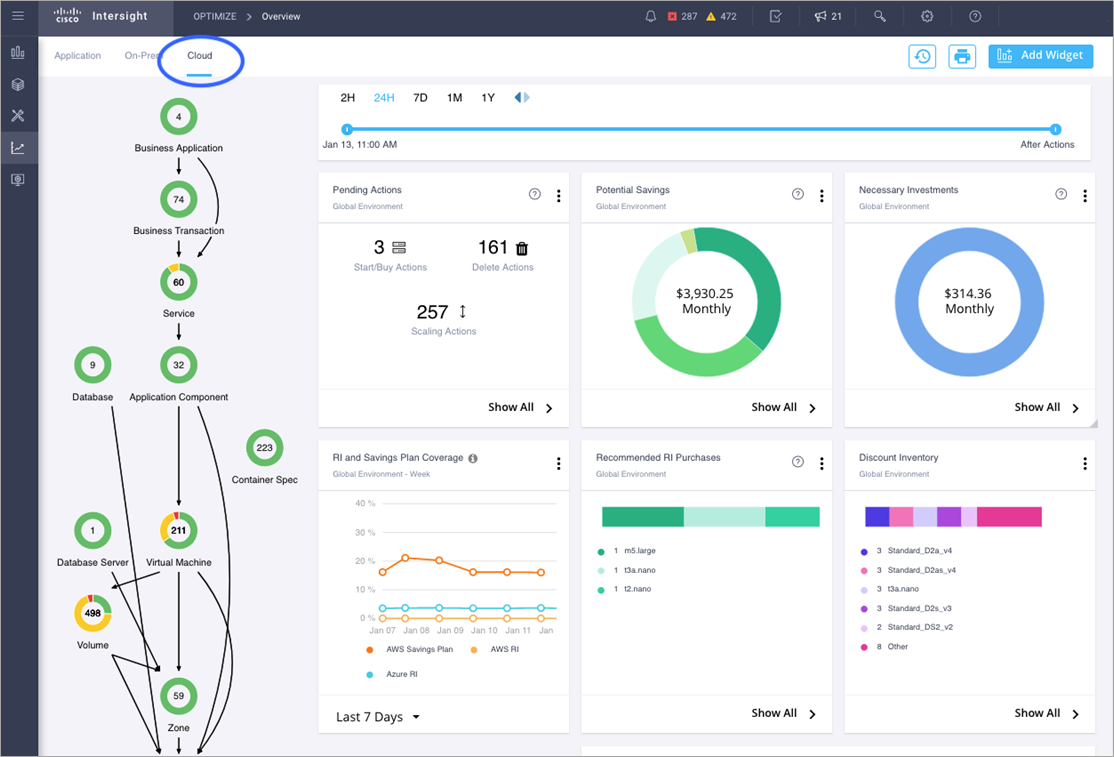Open the hamburger navigation menu
This screenshot has height=757, width=1114.
pos(18,16)
